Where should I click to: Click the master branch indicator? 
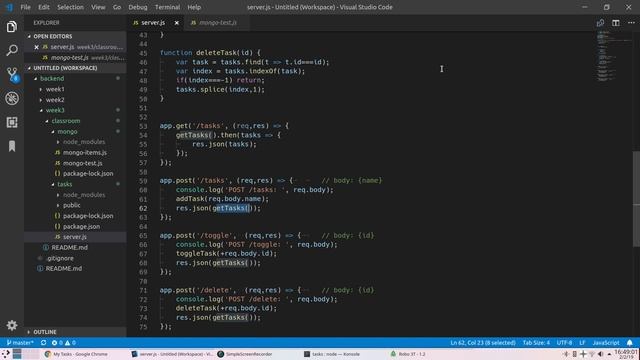point(20,343)
